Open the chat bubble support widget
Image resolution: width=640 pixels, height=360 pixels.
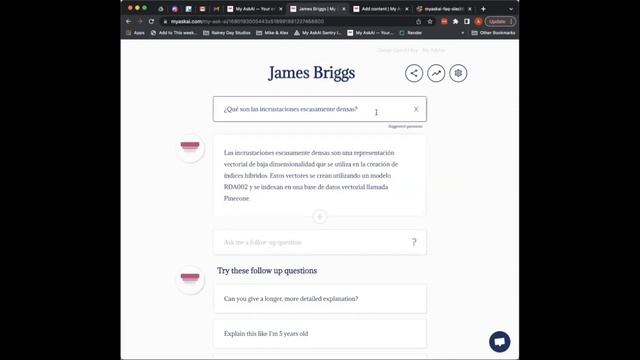(x=500, y=342)
